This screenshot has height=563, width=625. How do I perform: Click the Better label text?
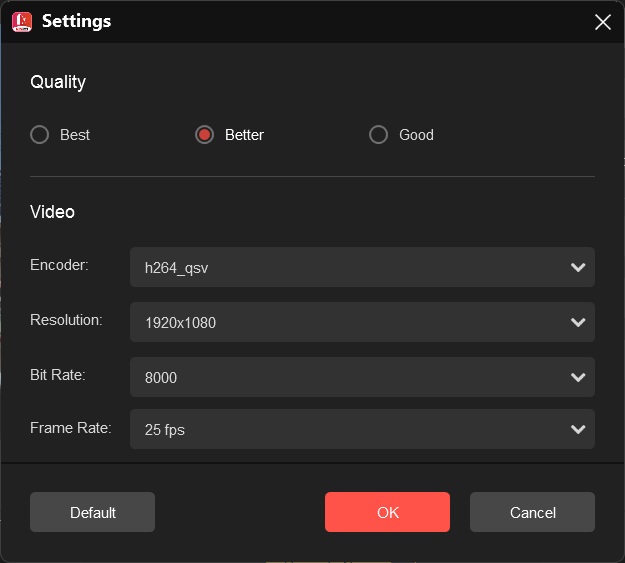(244, 135)
